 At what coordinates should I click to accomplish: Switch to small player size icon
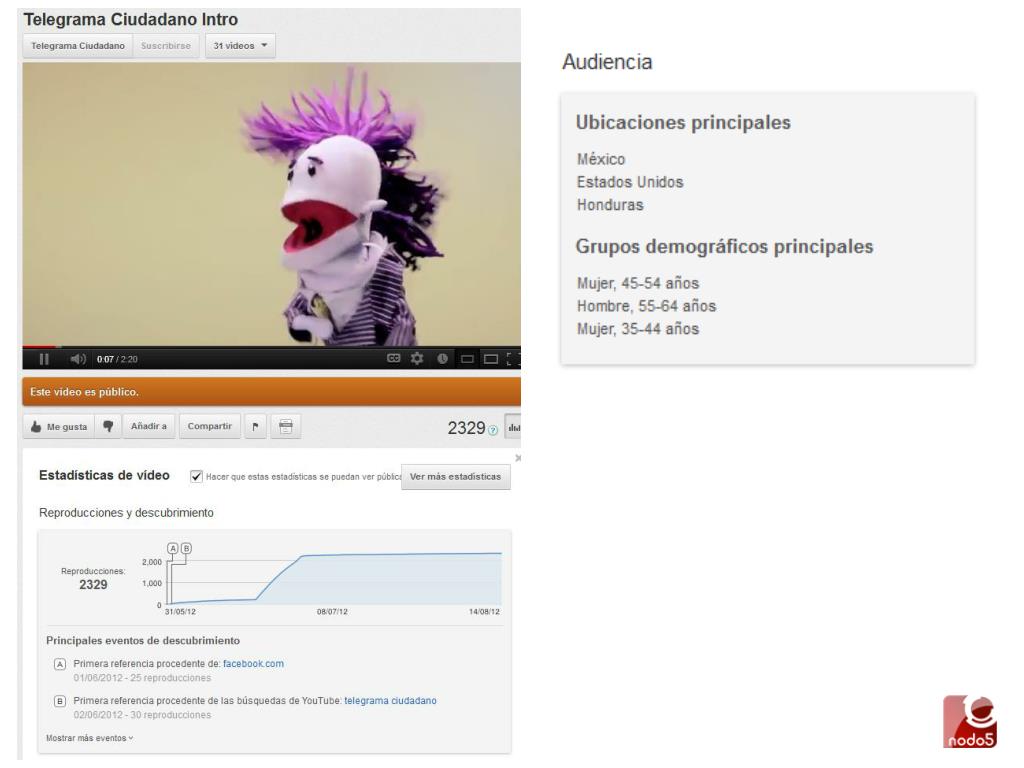coord(467,359)
